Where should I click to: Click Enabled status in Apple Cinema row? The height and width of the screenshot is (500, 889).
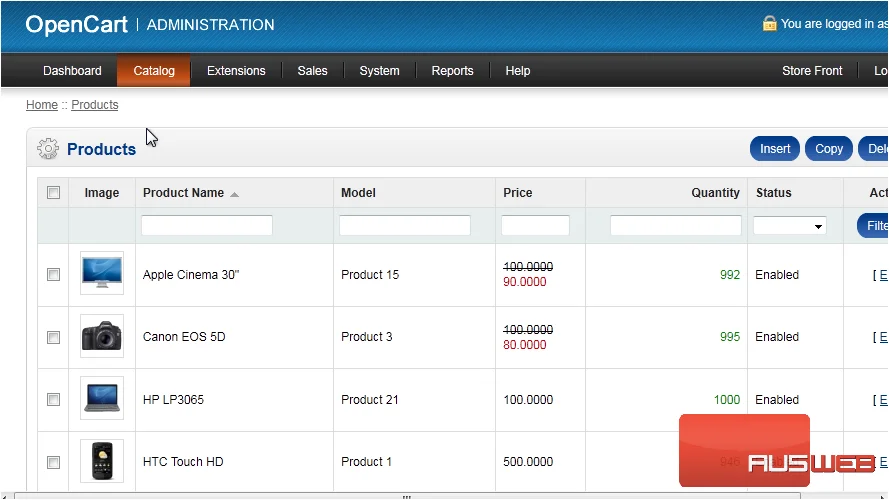[777, 275]
